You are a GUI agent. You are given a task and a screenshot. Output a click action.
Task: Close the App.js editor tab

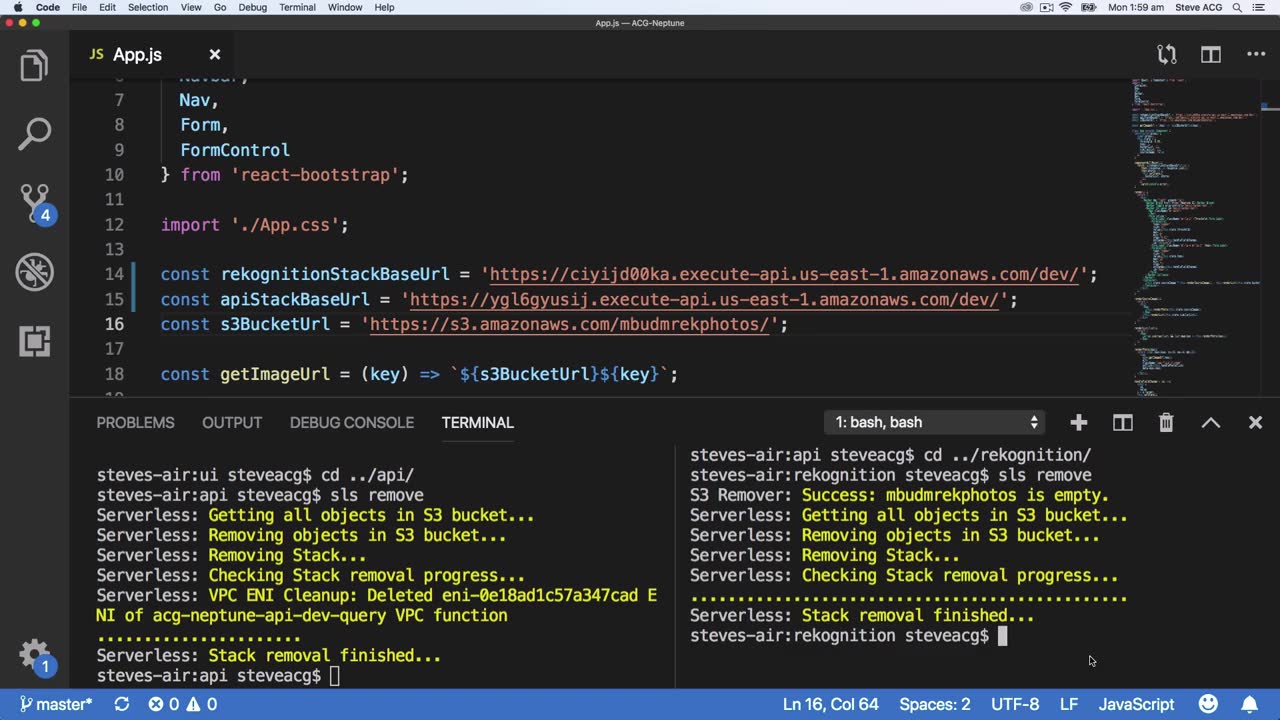click(214, 55)
